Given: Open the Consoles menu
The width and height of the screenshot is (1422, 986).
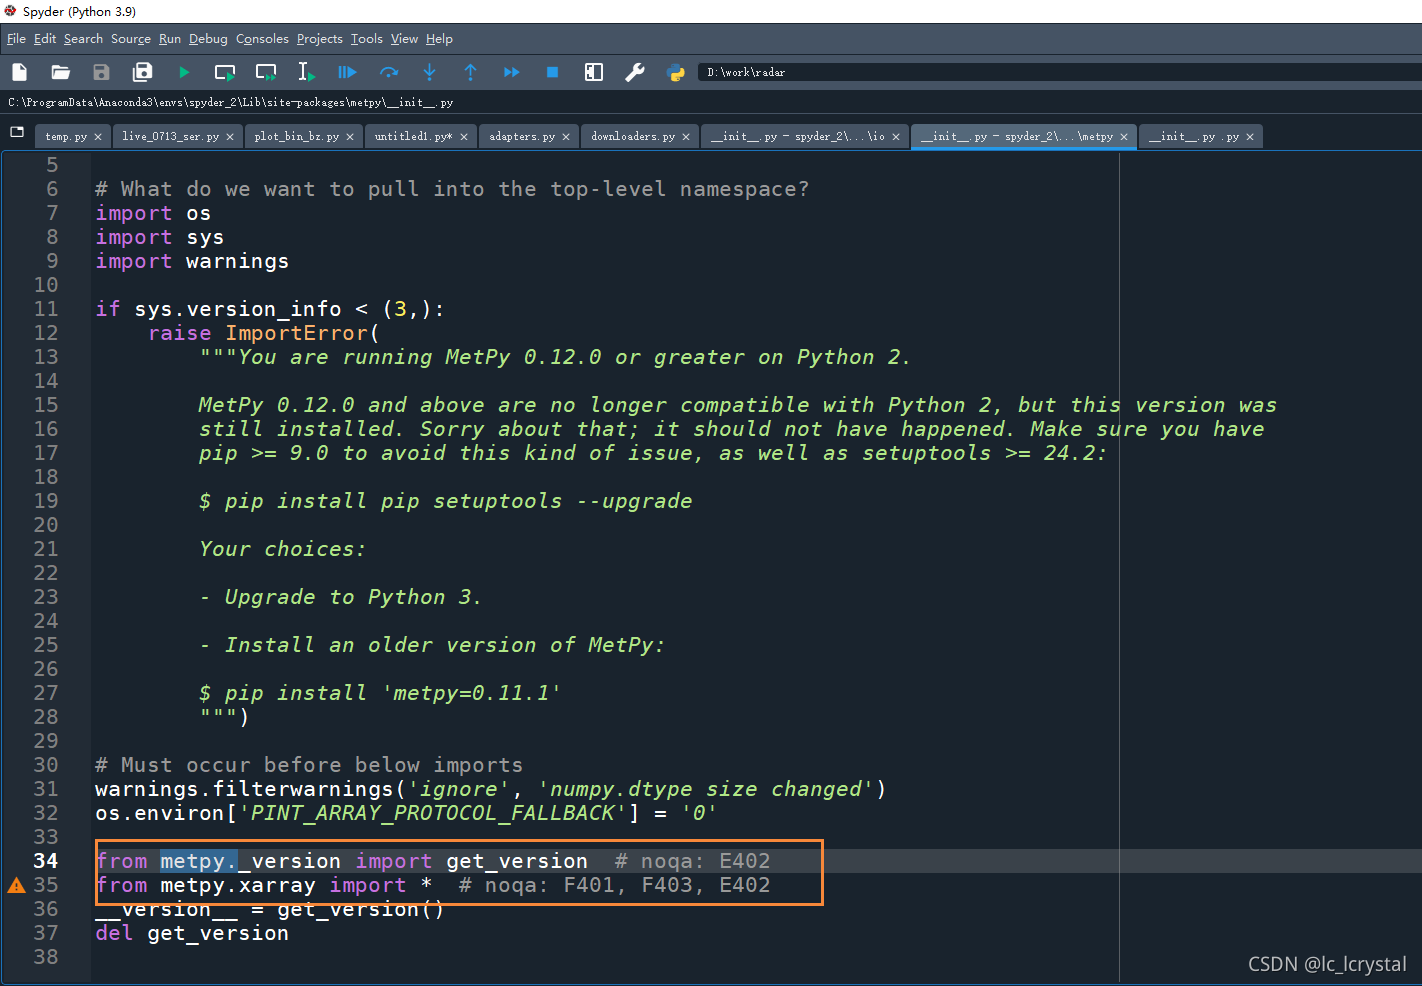Looking at the screenshot, I should tap(262, 39).
